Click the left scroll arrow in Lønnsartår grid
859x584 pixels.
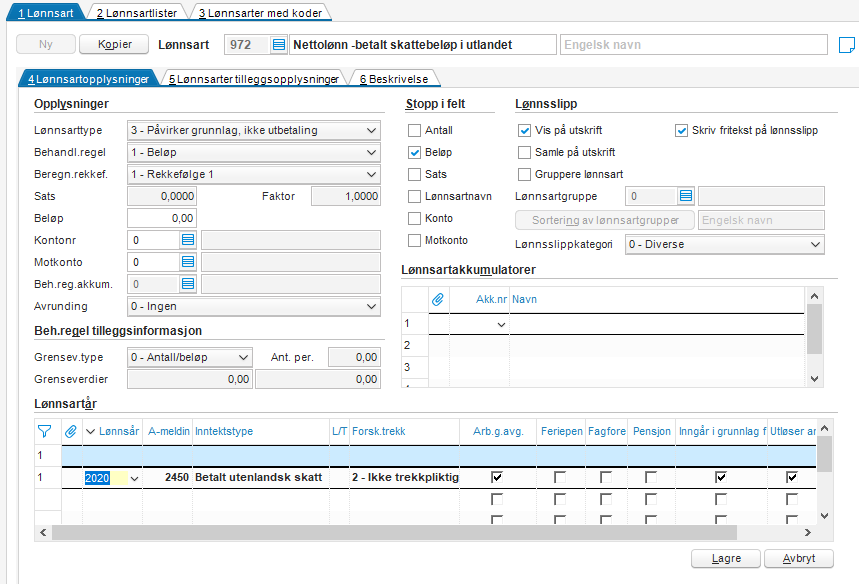pos(43,532)
